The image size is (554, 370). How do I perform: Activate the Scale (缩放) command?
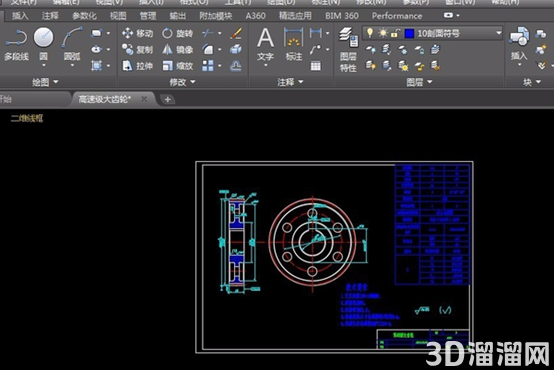tap(177, 66)
